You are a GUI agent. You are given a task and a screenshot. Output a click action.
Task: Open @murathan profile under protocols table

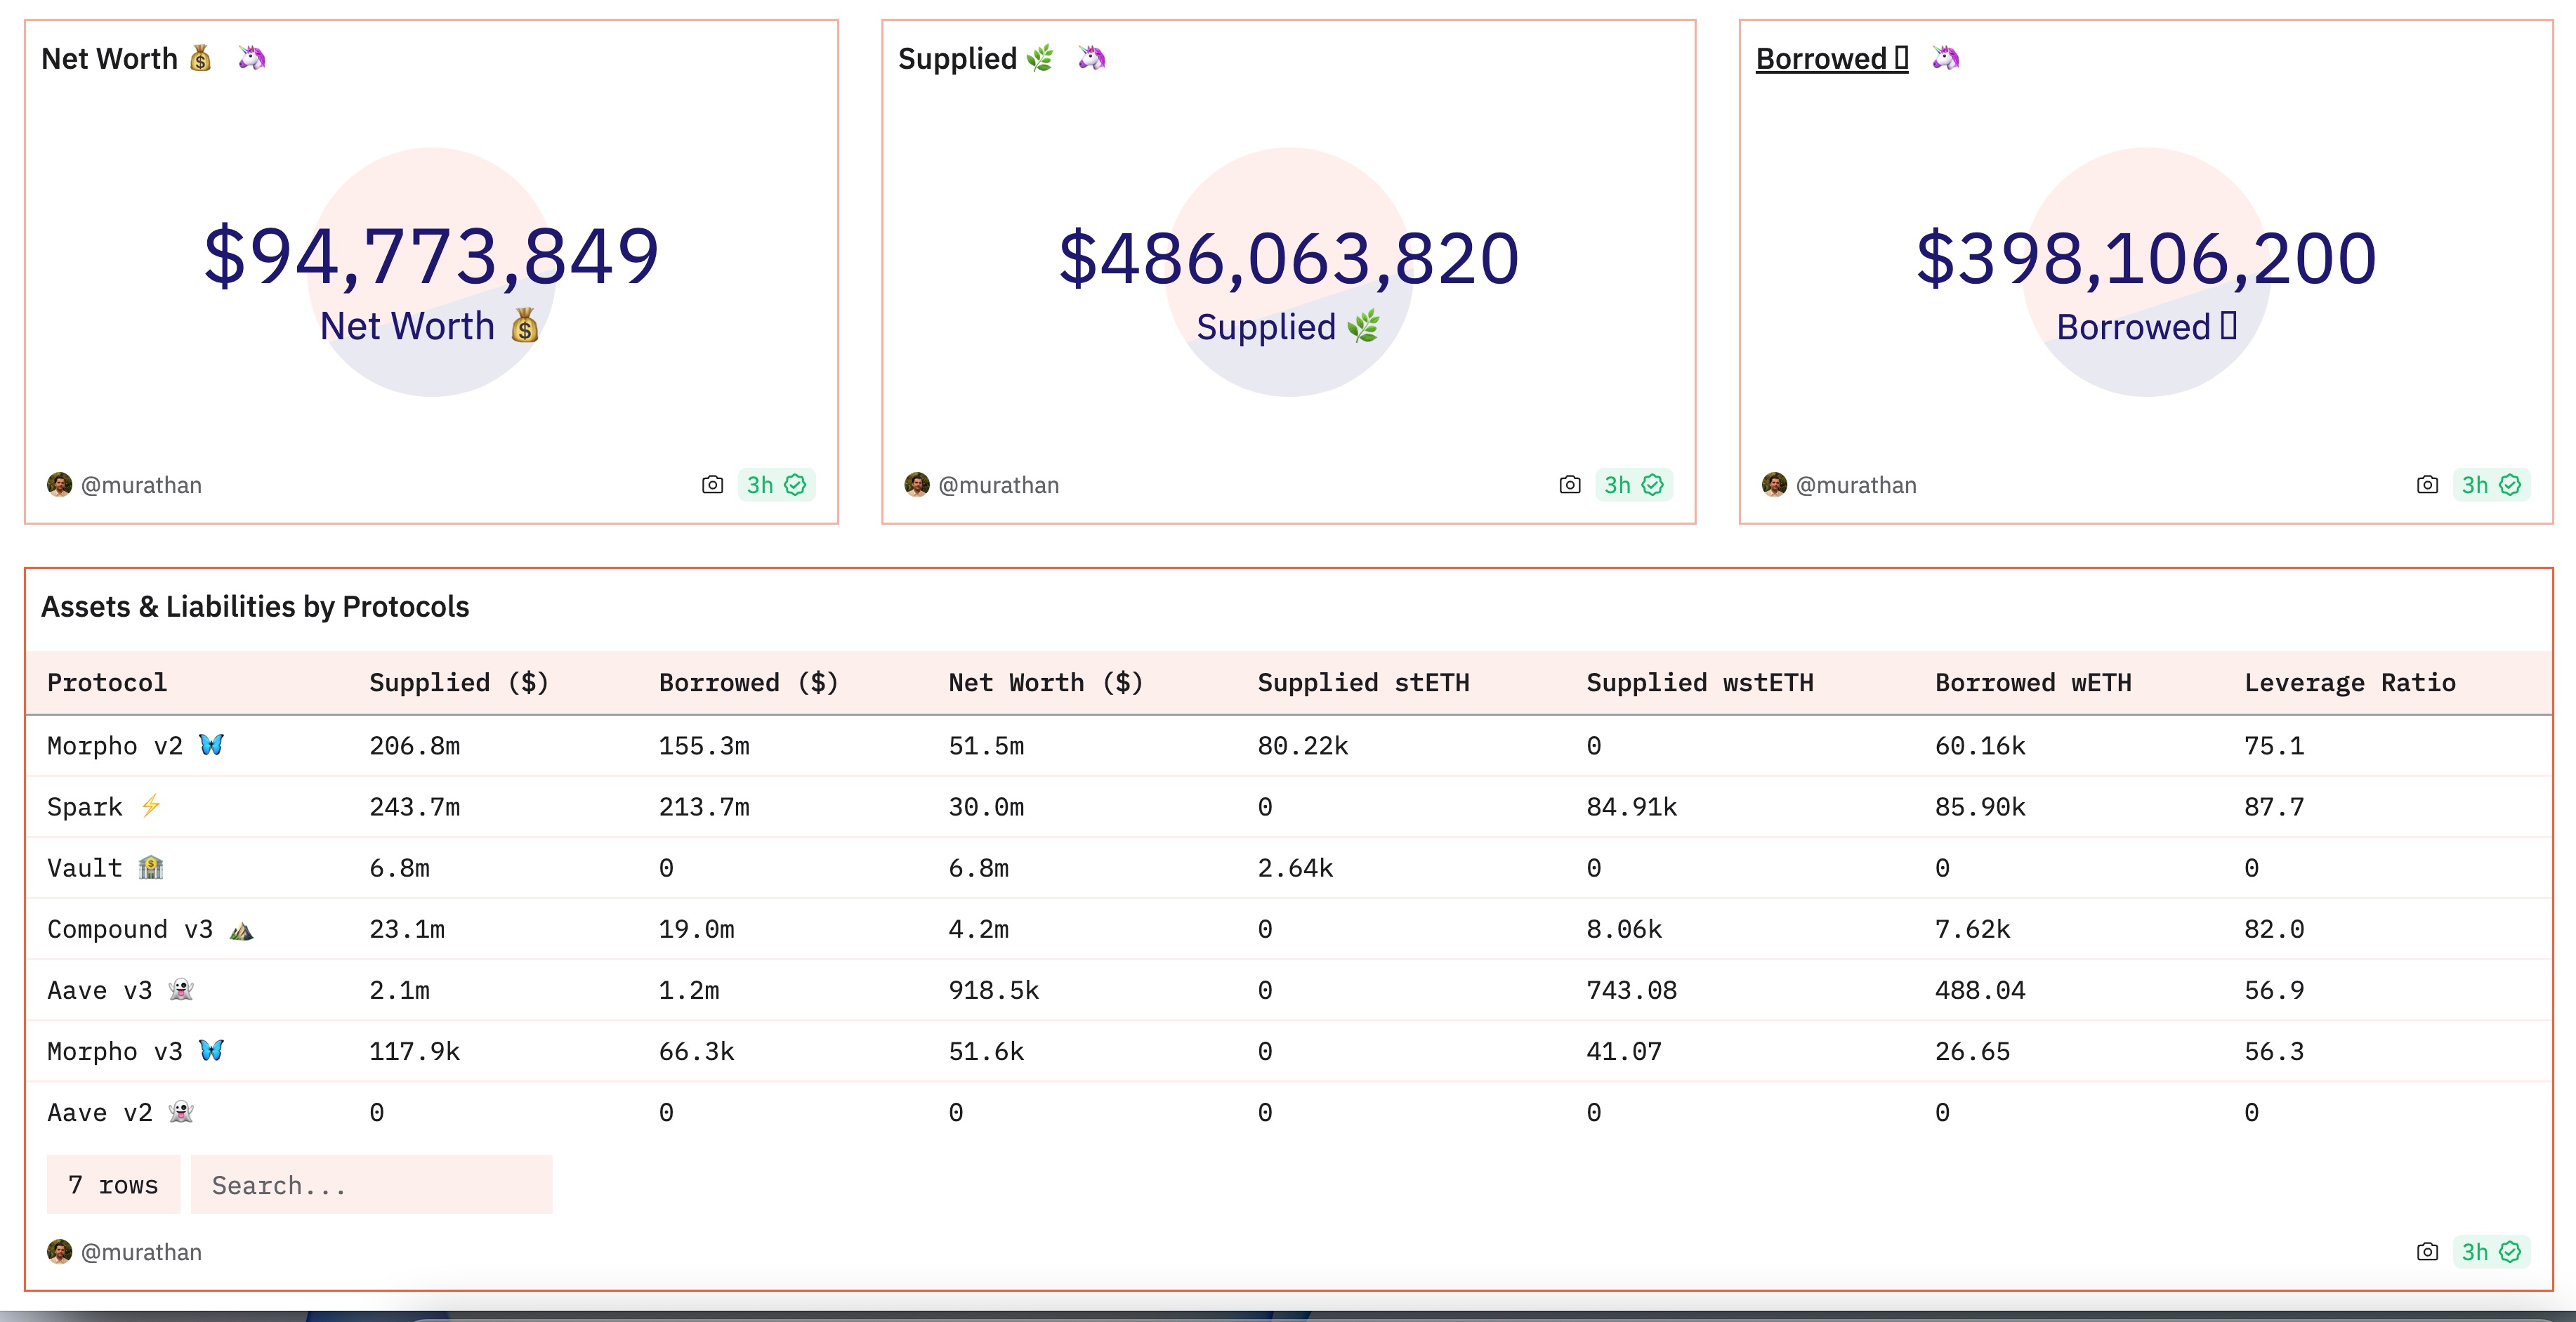coord(140,1252)
